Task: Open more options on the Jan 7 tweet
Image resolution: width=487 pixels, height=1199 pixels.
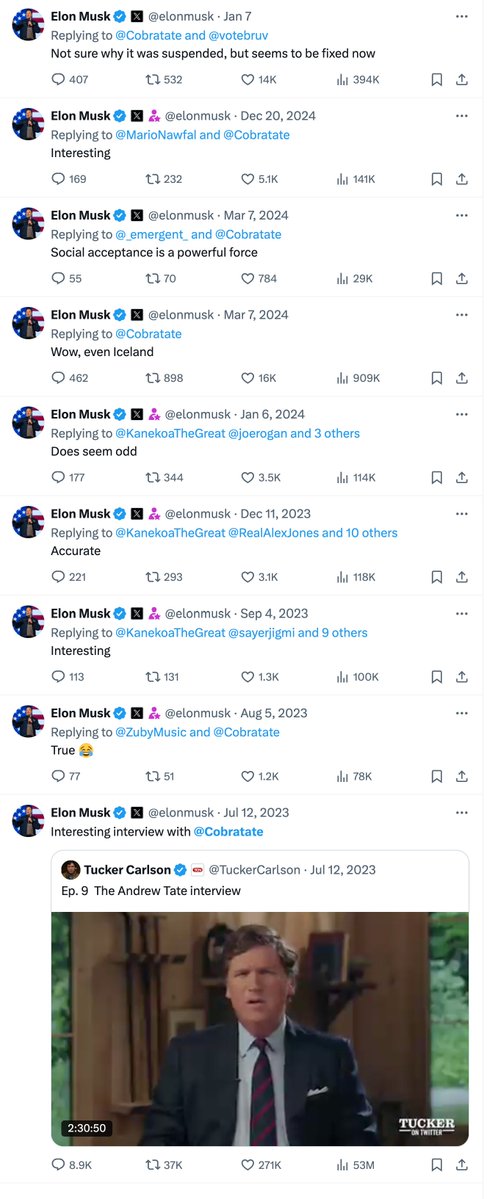Action: point(461,15)
